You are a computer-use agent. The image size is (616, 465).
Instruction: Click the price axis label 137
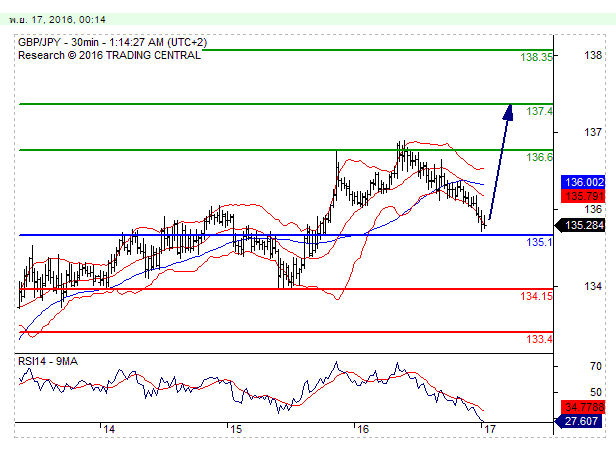593,132
